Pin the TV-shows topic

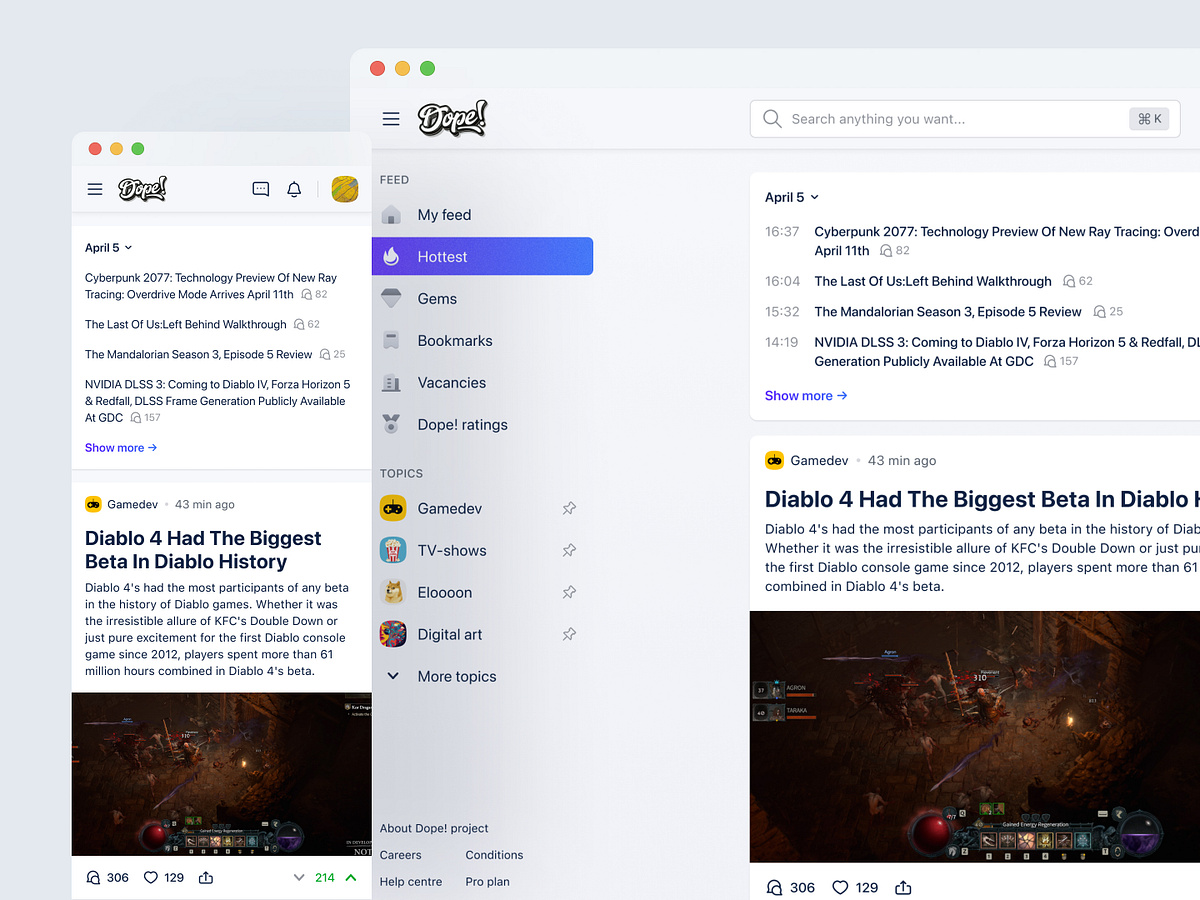pyautogui.click(x=569, y=550)
